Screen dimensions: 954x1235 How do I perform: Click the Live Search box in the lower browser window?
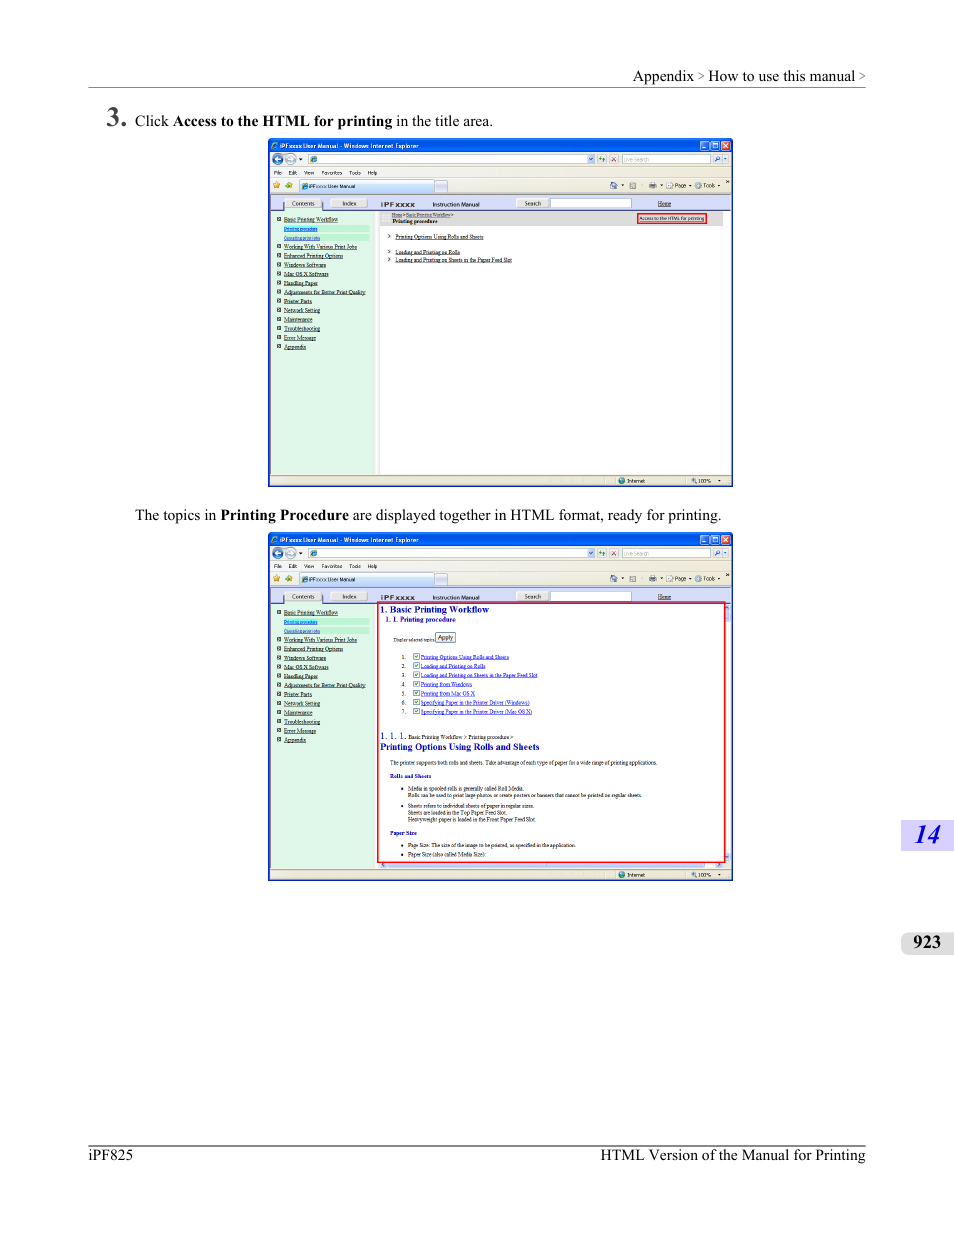click(x=666, y=552)
